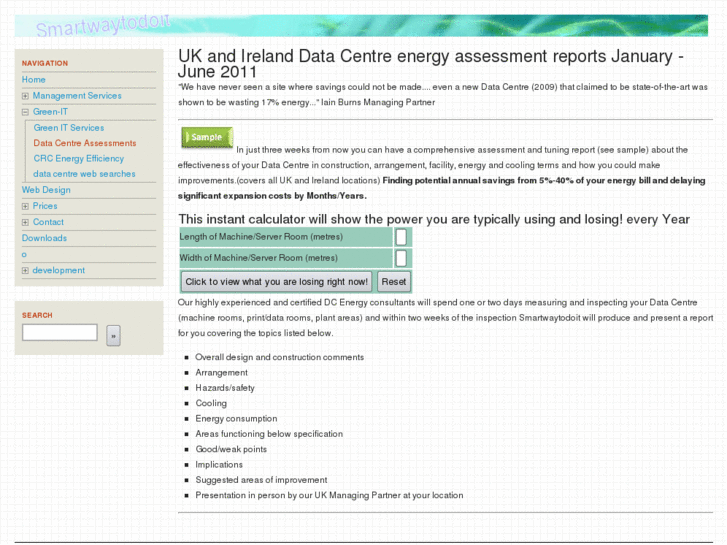
Task: Expand the Contact navigation item
Action: click(25, 223)
